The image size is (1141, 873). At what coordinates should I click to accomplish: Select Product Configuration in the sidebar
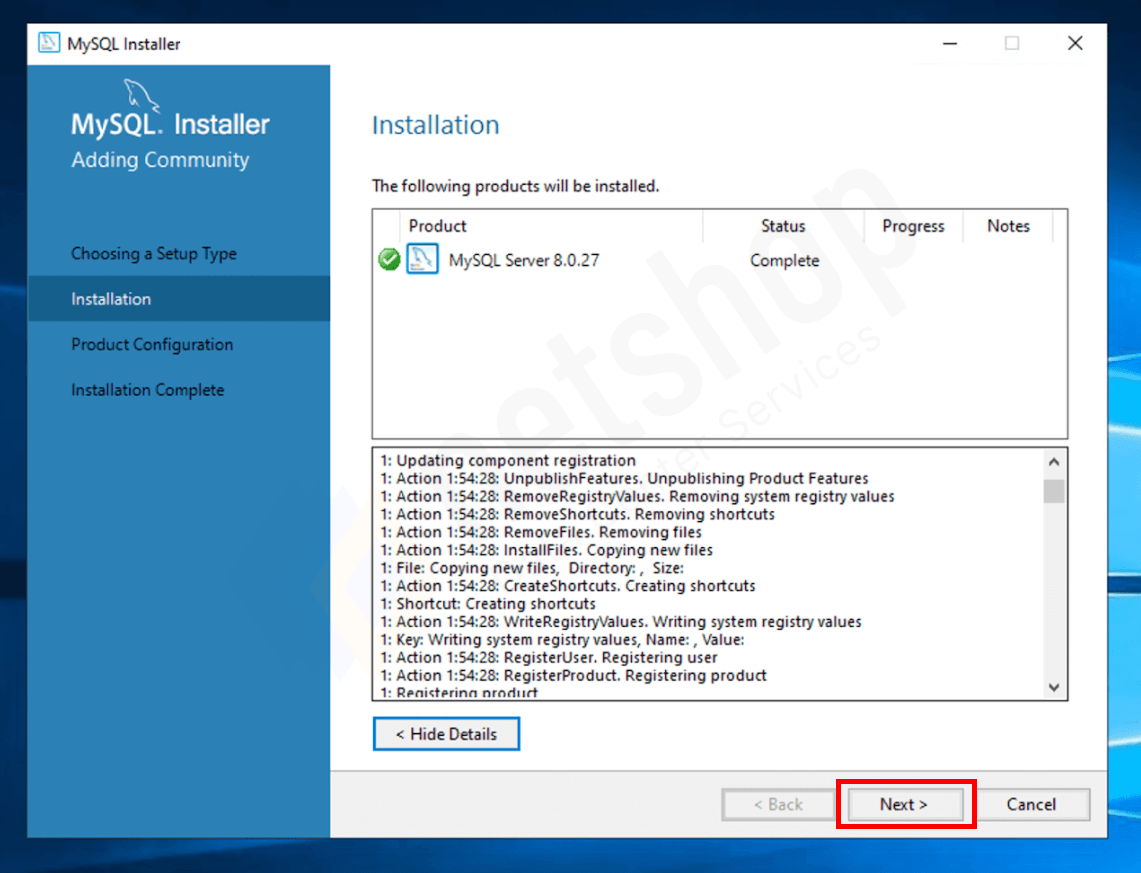151,344
